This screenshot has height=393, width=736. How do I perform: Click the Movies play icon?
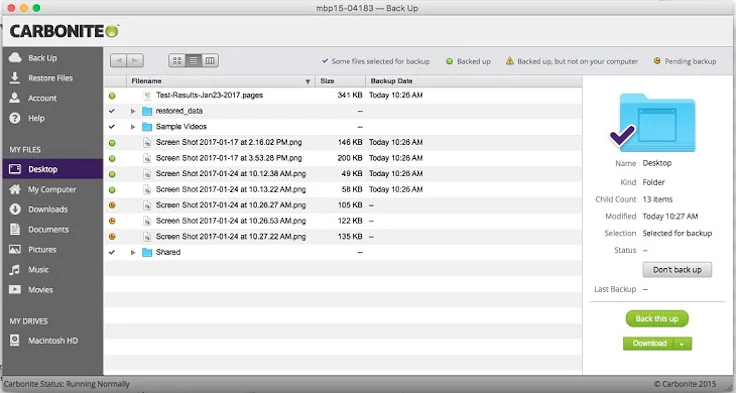[x=15, y=289]
